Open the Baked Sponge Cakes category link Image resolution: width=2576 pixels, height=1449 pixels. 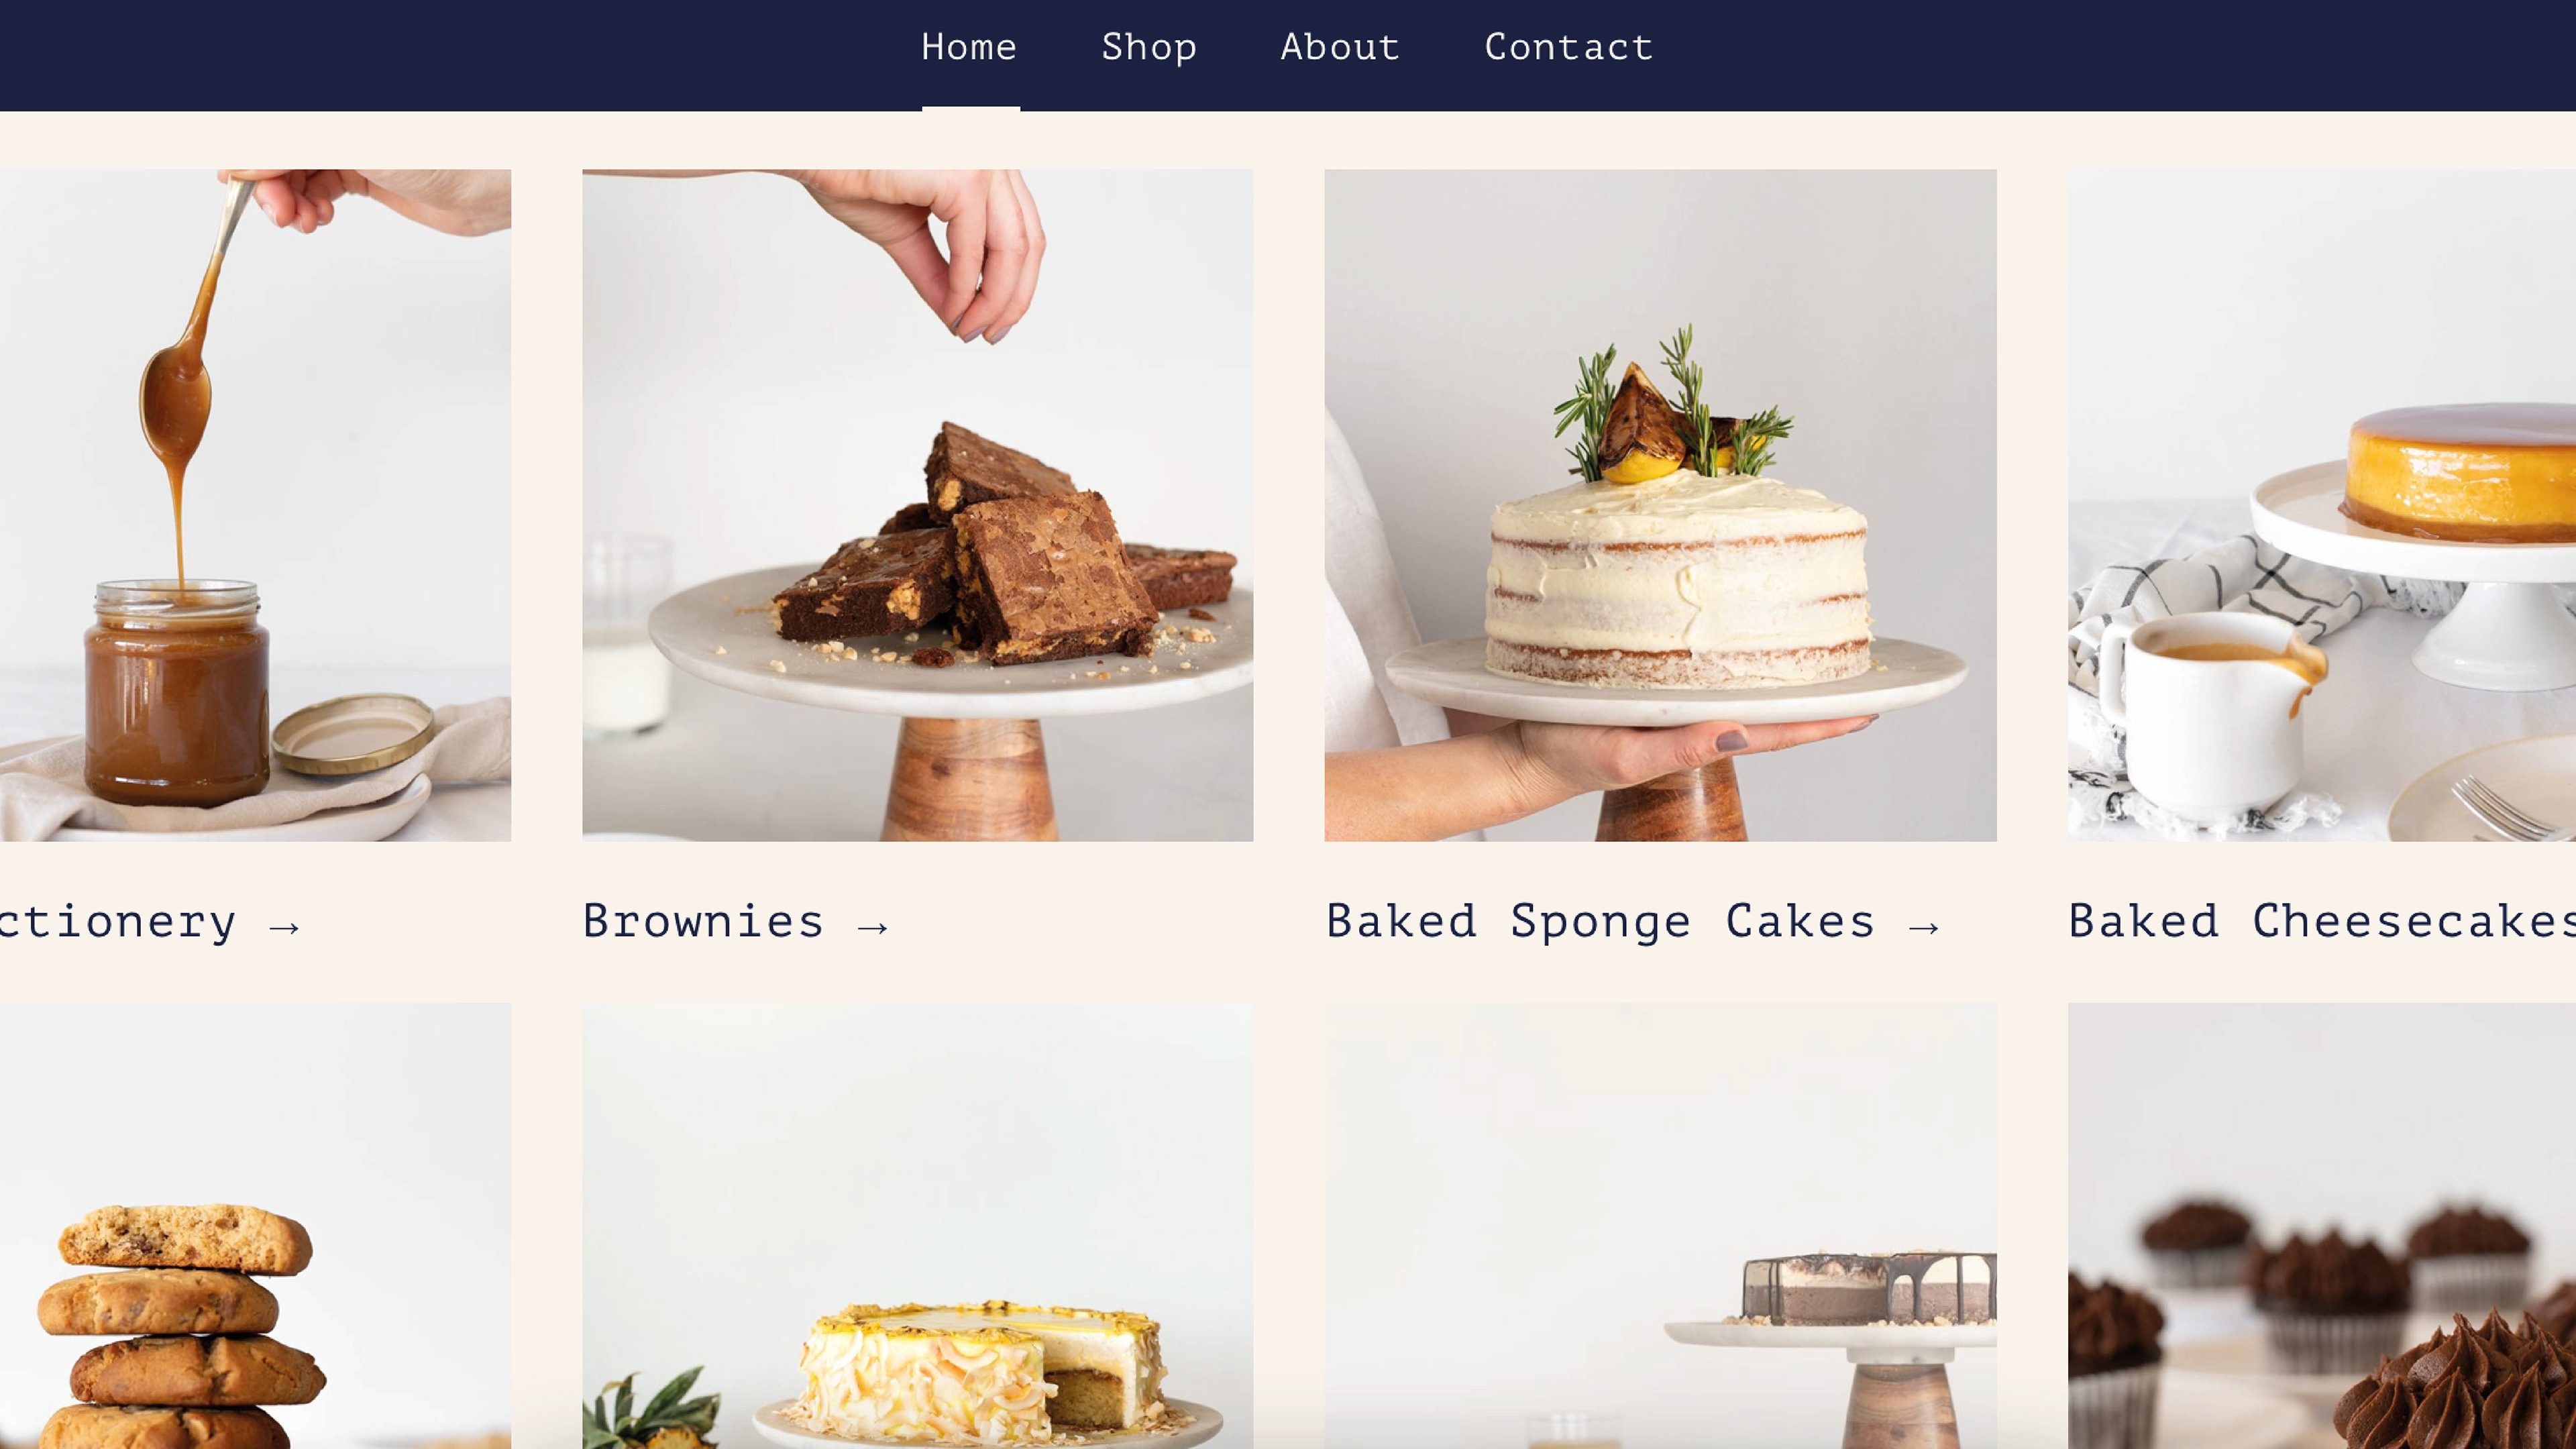(1632, 920)
